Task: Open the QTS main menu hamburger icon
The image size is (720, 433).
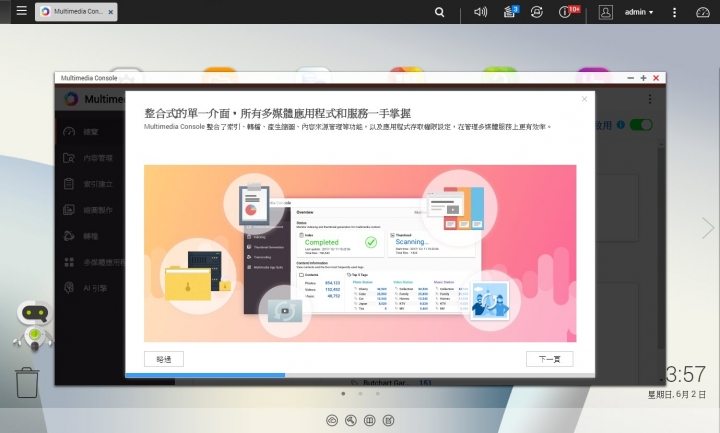Action: pyautogui.click(x=21, y=11)
